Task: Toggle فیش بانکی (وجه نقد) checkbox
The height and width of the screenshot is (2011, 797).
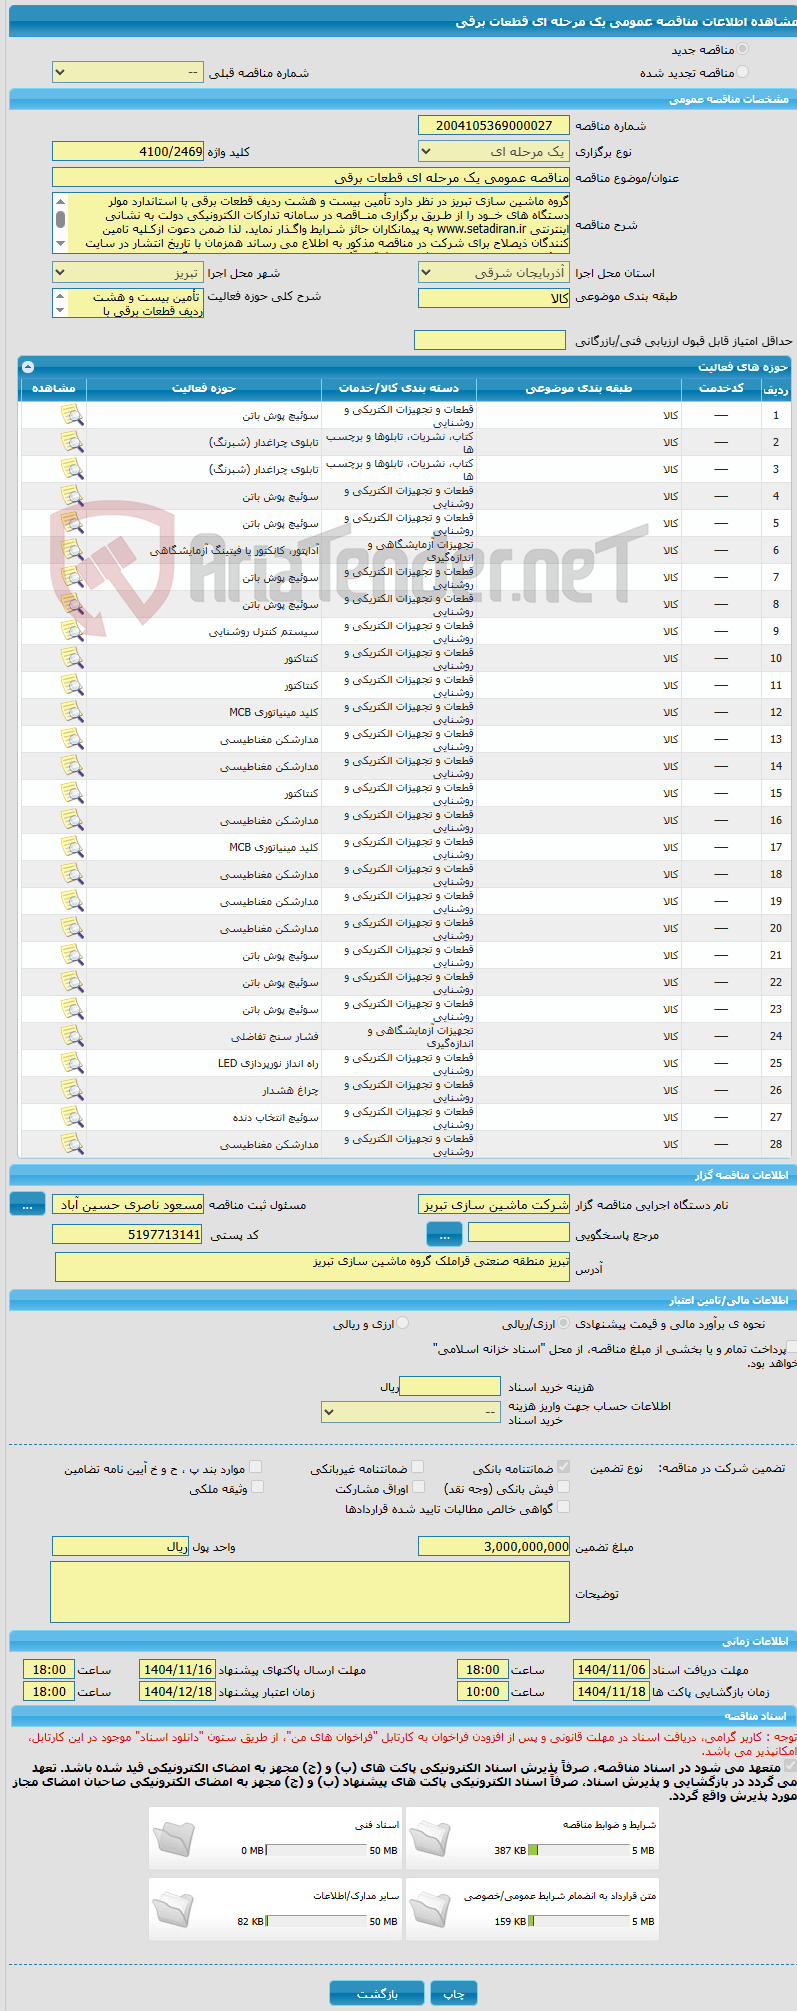Action: [x=564, y=1487]
